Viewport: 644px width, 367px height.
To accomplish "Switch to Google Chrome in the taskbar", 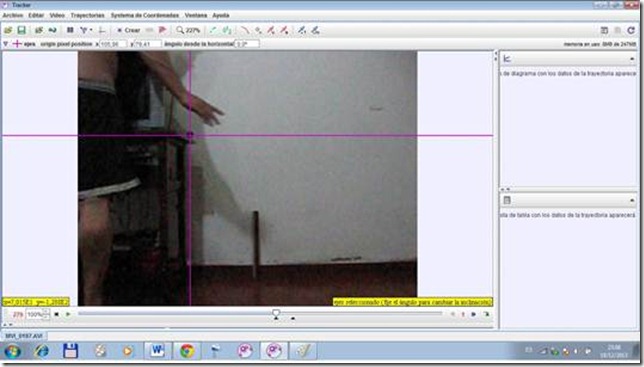I will pyautogui.click(x=187, y=351).
